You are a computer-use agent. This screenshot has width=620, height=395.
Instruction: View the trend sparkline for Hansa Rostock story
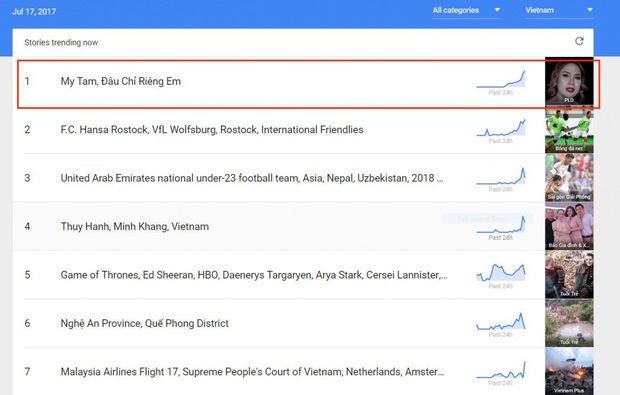point(501,128)
